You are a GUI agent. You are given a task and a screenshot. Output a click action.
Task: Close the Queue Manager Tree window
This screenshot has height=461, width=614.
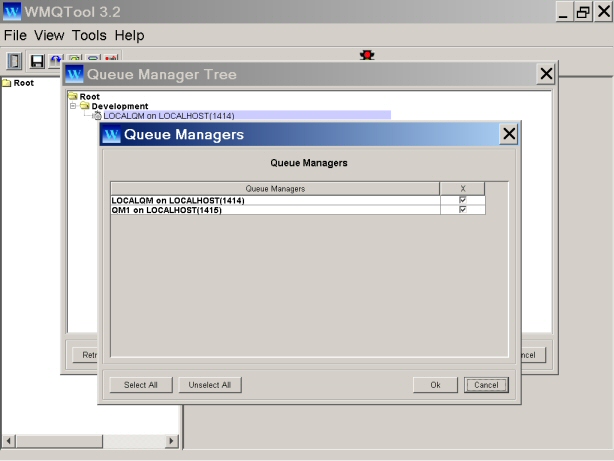click(546, 74)
